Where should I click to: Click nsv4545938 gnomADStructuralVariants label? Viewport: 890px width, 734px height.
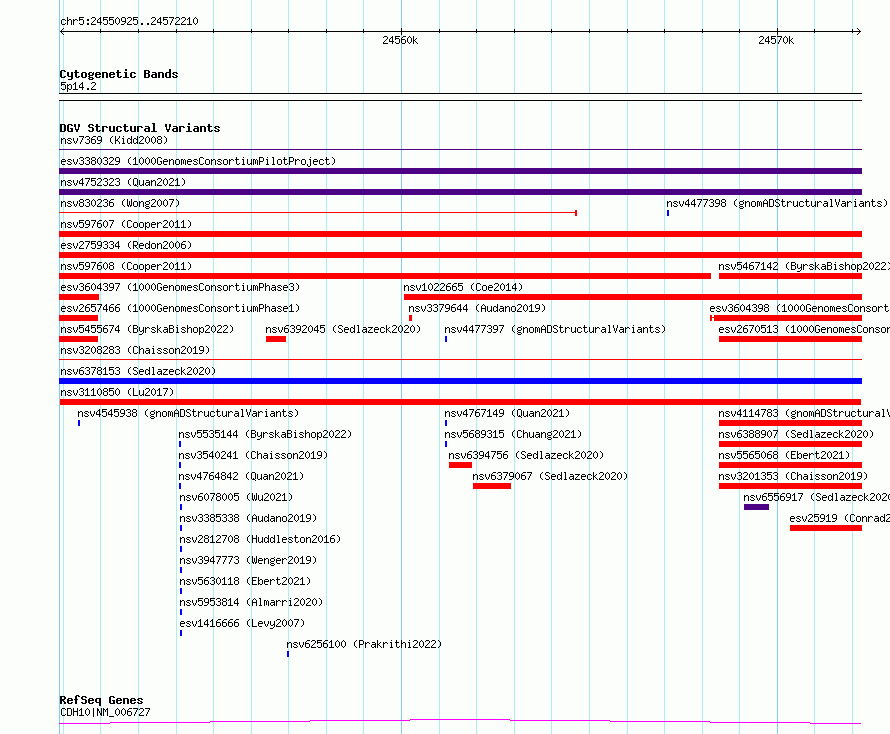tap(188, 413)
